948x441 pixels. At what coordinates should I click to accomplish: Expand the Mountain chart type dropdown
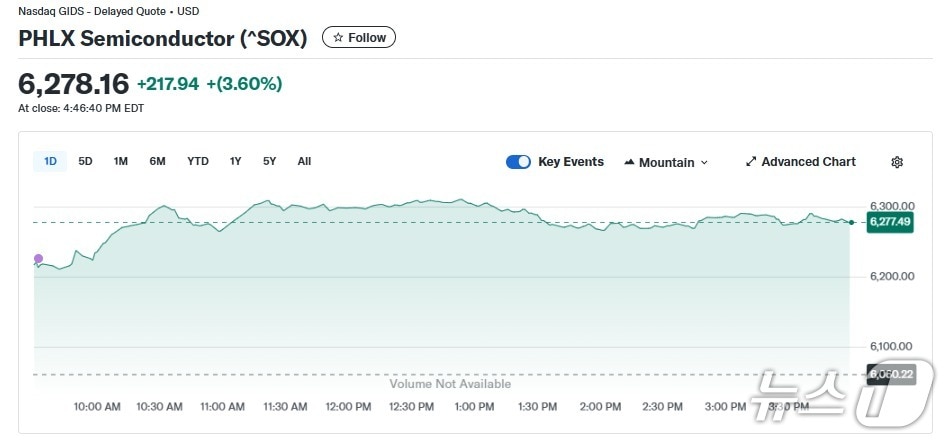pyautogui.click(x=704, y=162)
